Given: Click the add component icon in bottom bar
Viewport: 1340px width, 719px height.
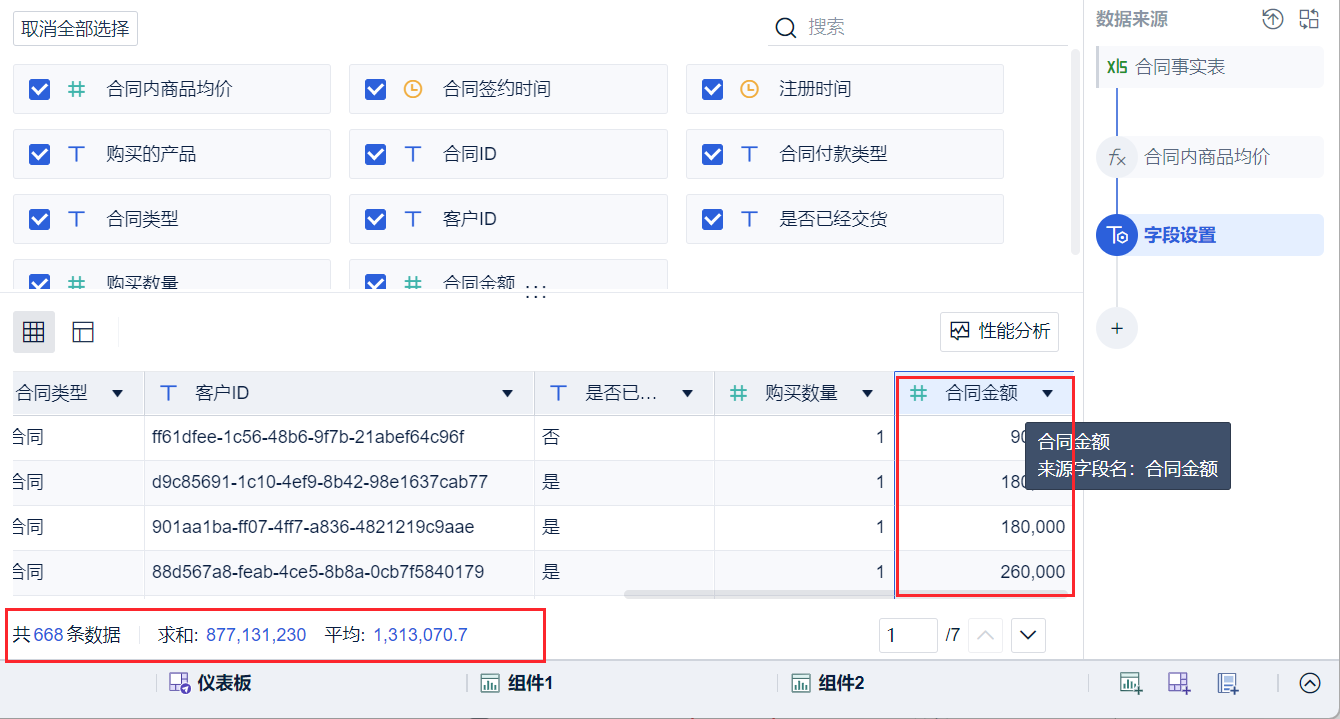Looking at the screenshot, I should pyautogui.click(x=1131, y=683).
